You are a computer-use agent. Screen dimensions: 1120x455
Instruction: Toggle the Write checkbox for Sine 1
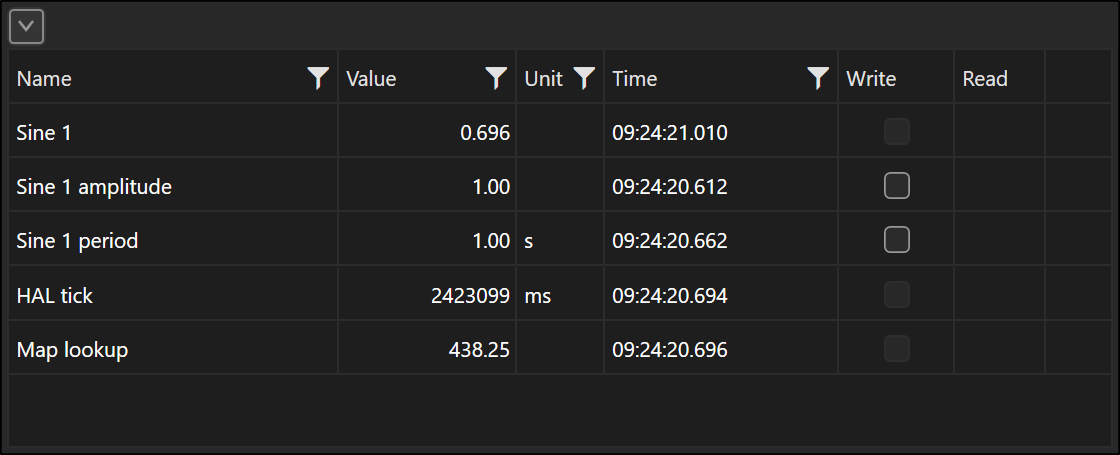point(896,132)
